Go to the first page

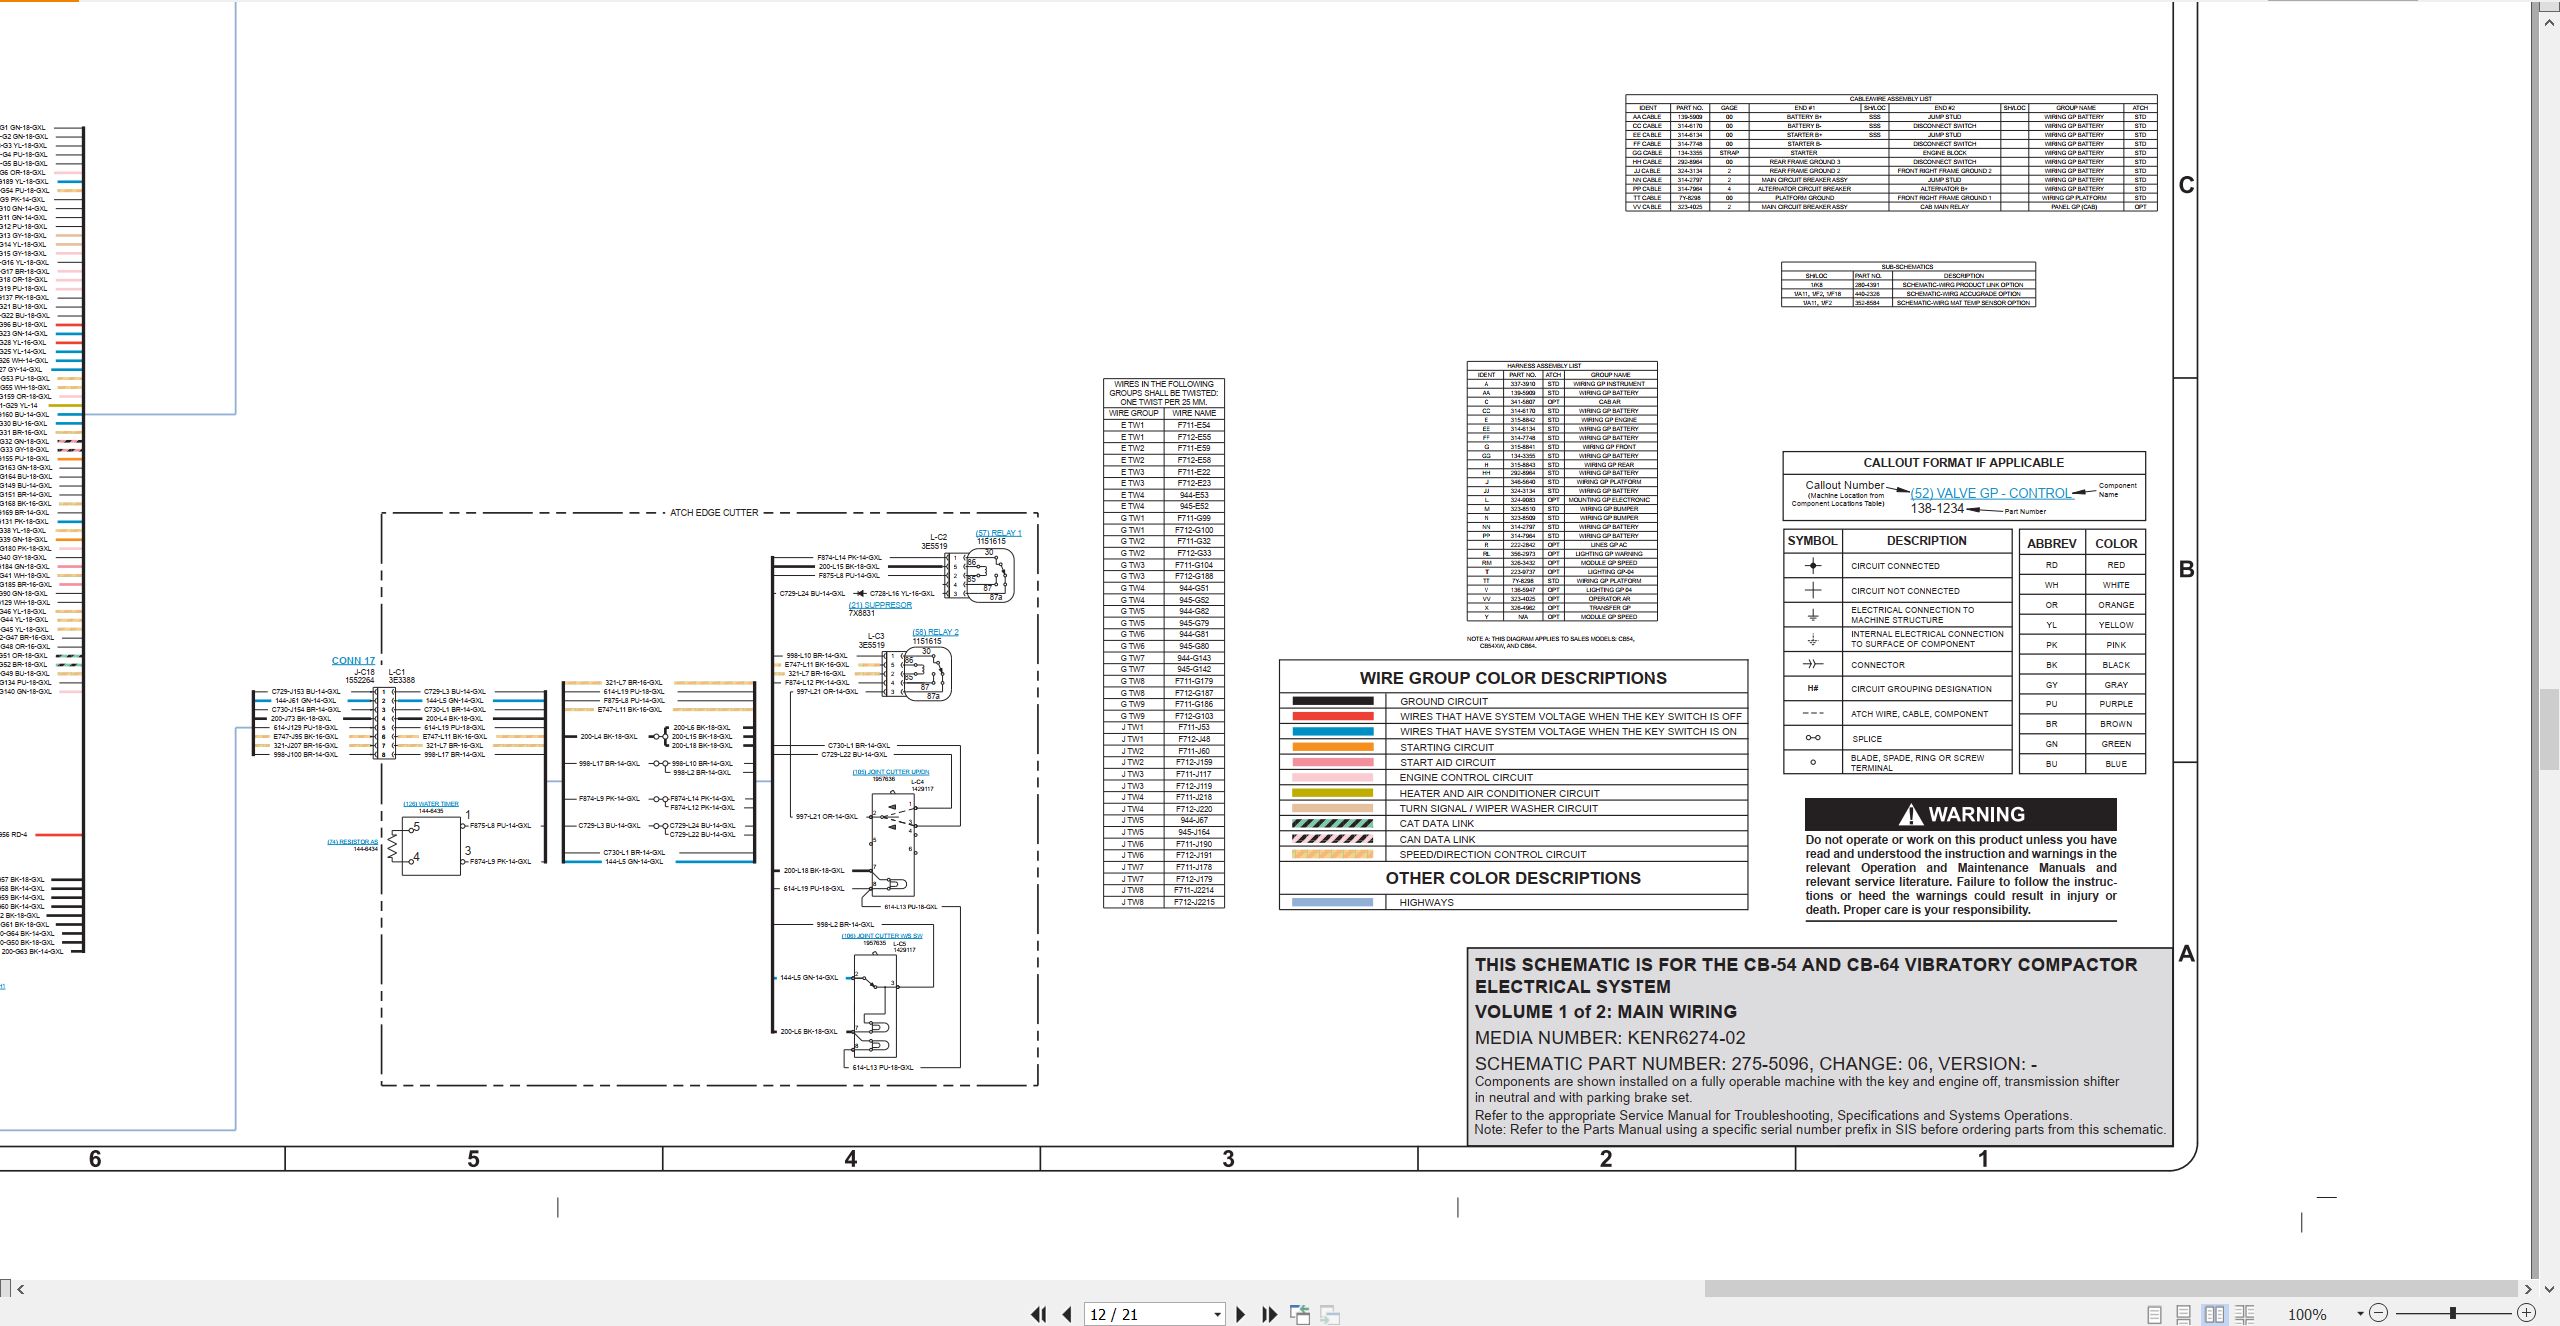1039,1314
